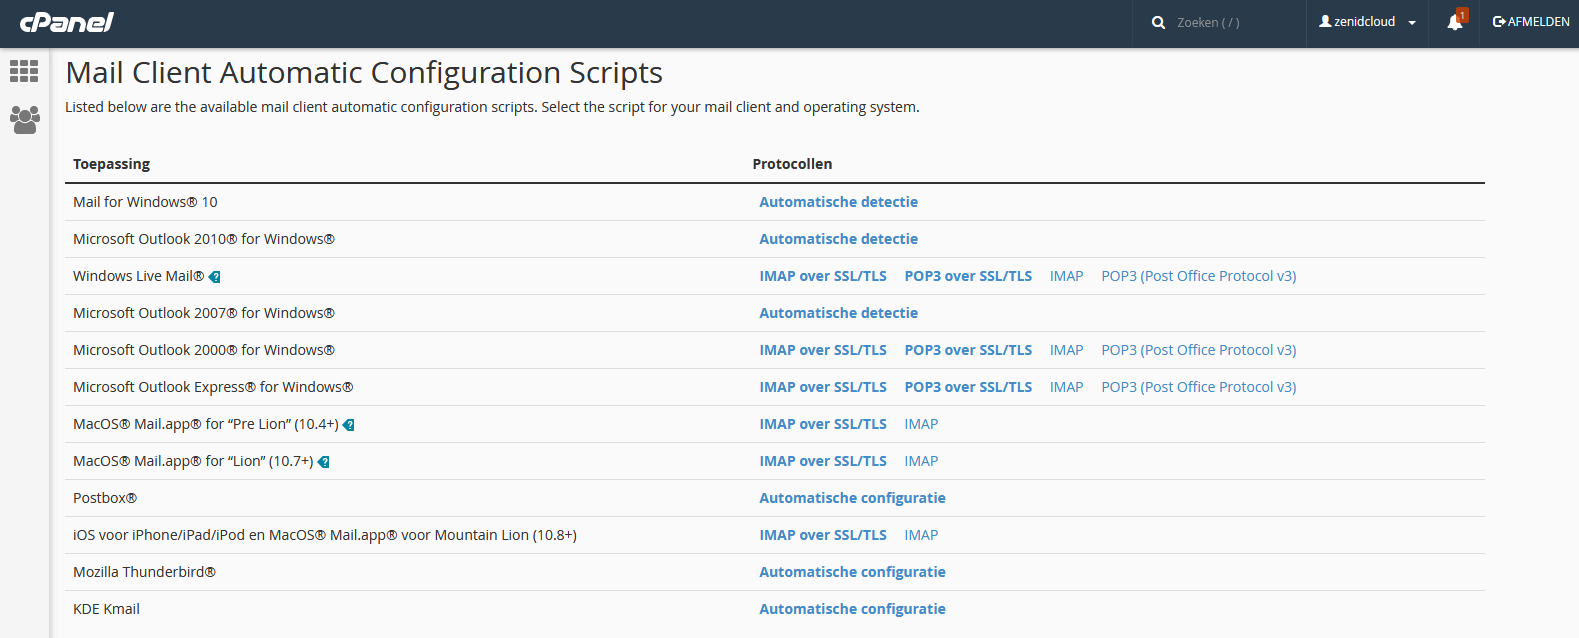The width and height of the screenshot is (1579, 638).
Task: Select IMAP over SSL/TLS for Outlook Express
Action: (x=823, y=387)
